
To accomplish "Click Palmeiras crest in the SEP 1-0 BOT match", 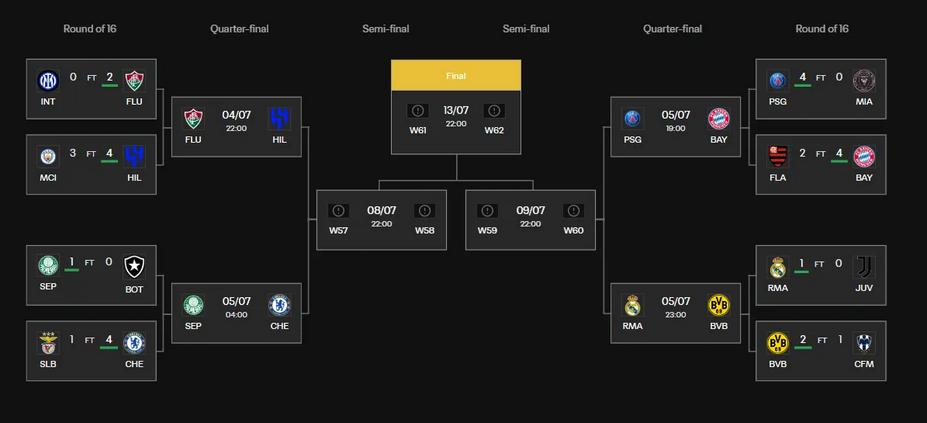I will point(48,267).
